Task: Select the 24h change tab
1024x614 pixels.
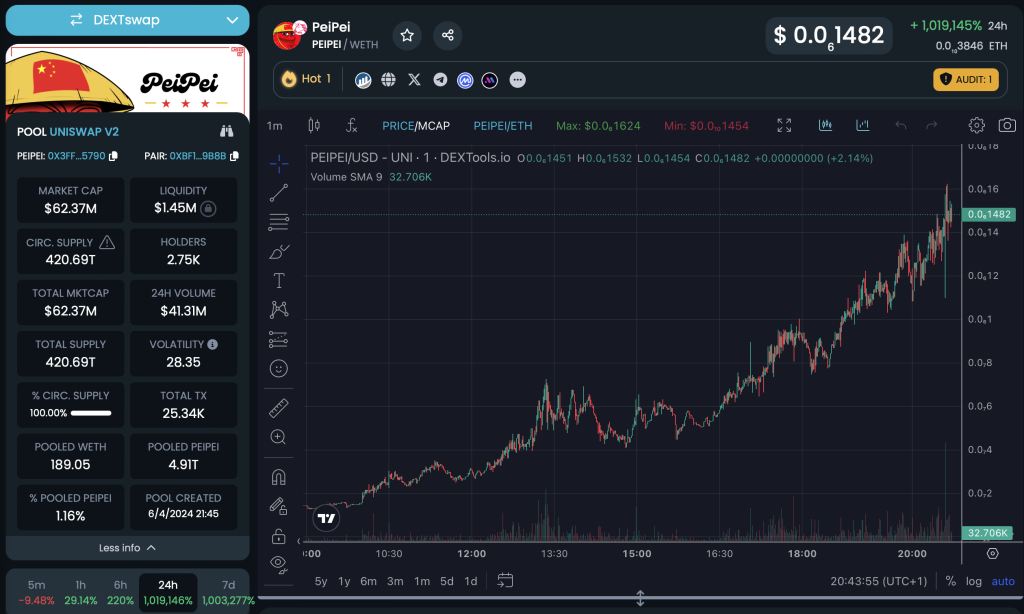Action: tap(168, 592)
